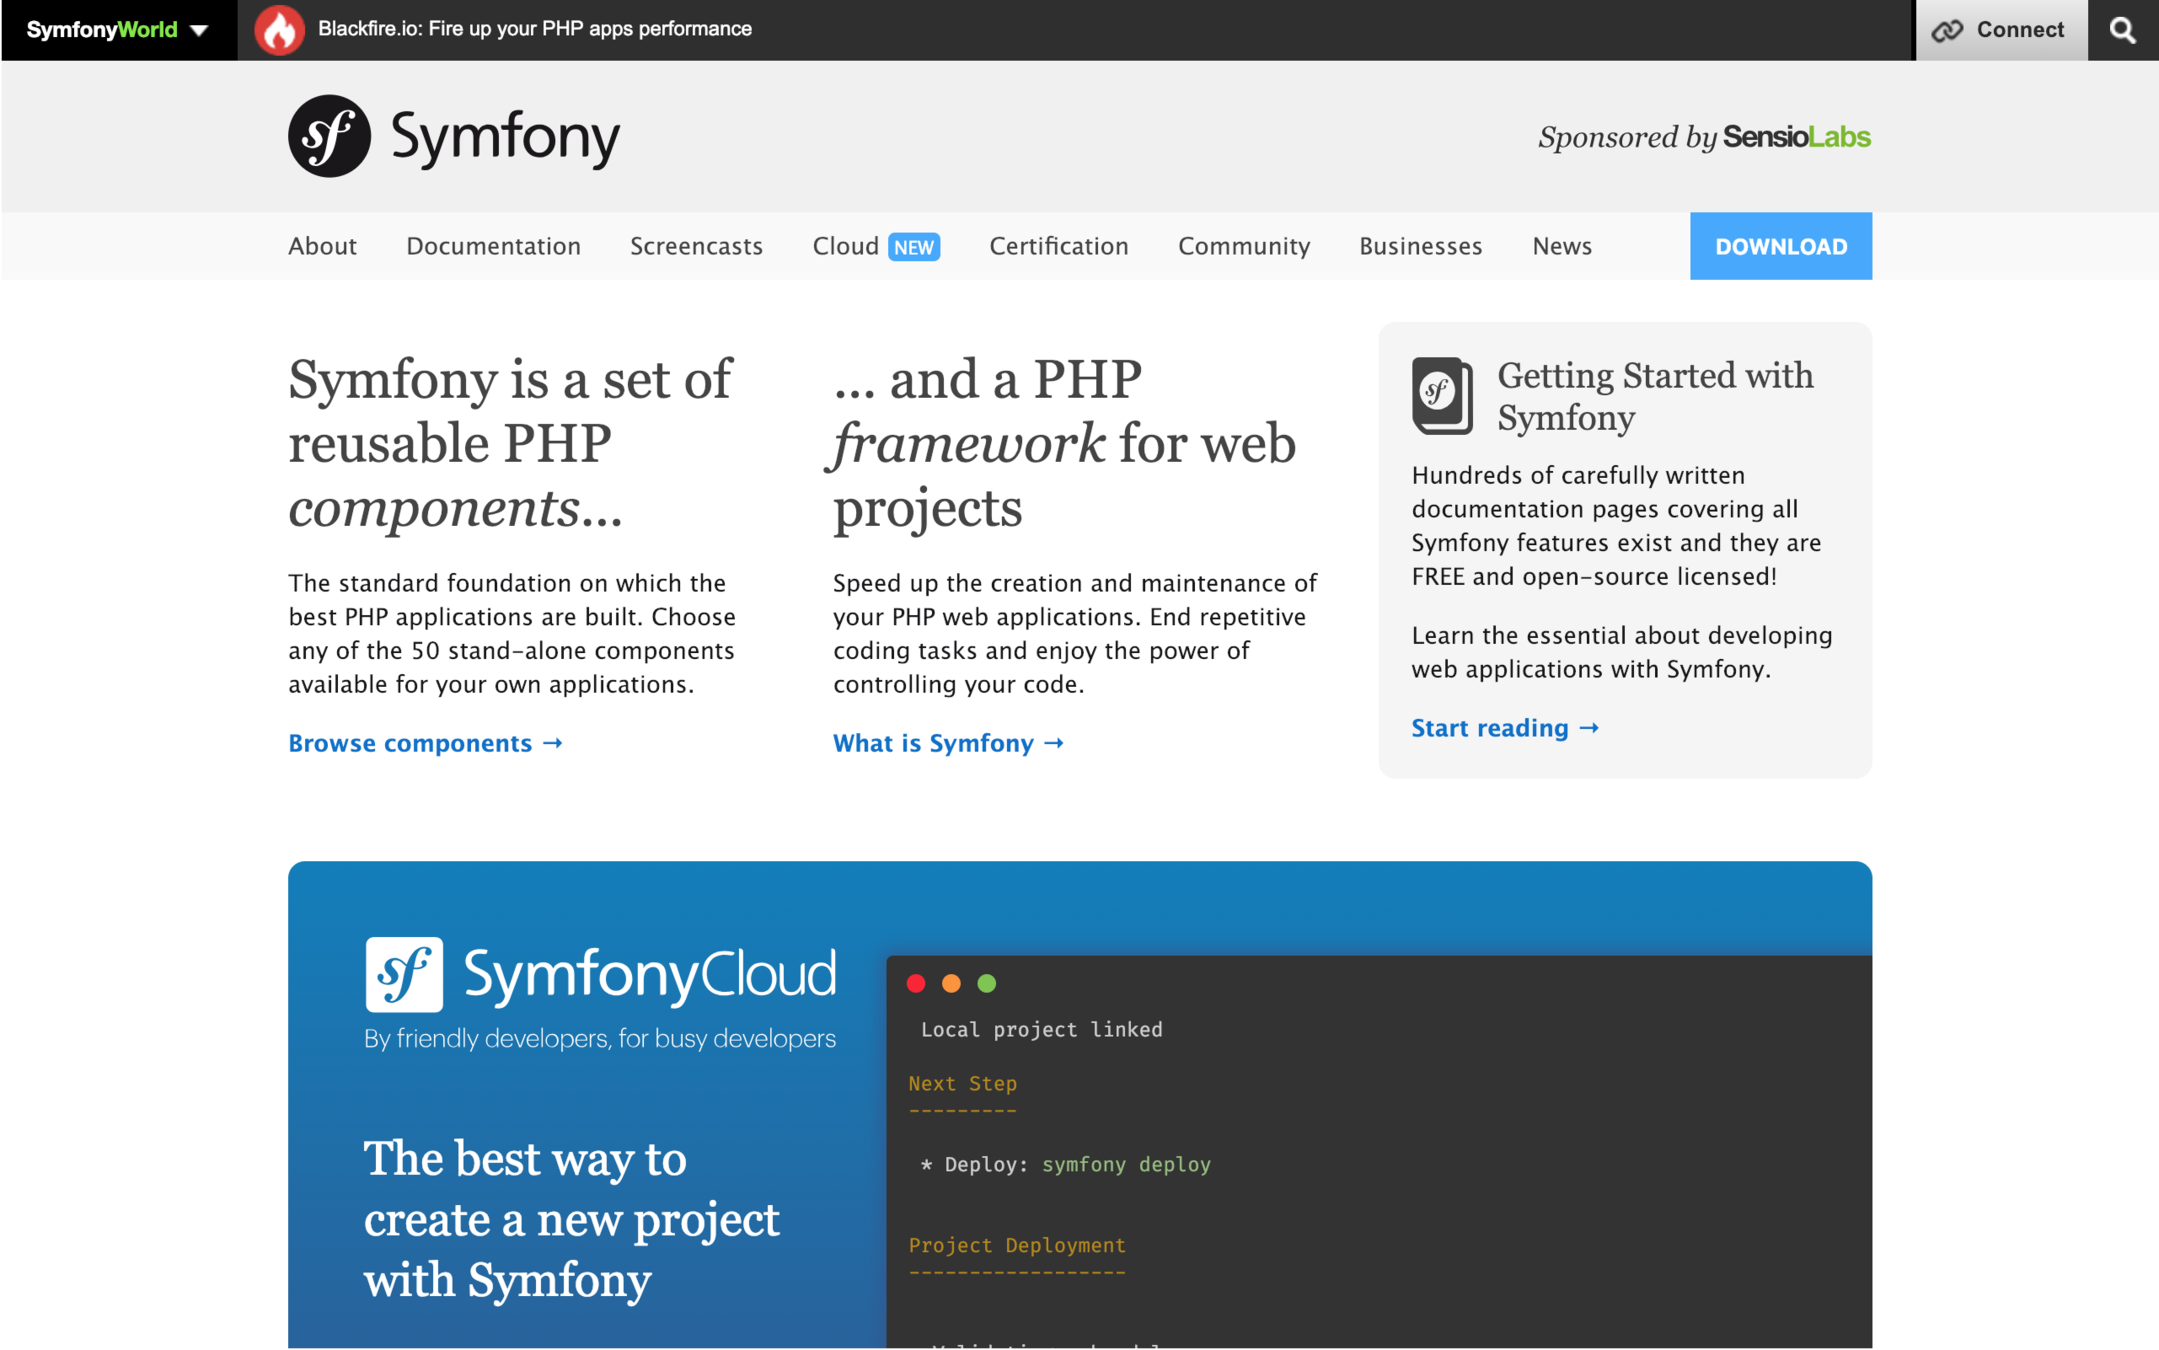
Task: Follow the Browse components link
Action: coord(425,743)
